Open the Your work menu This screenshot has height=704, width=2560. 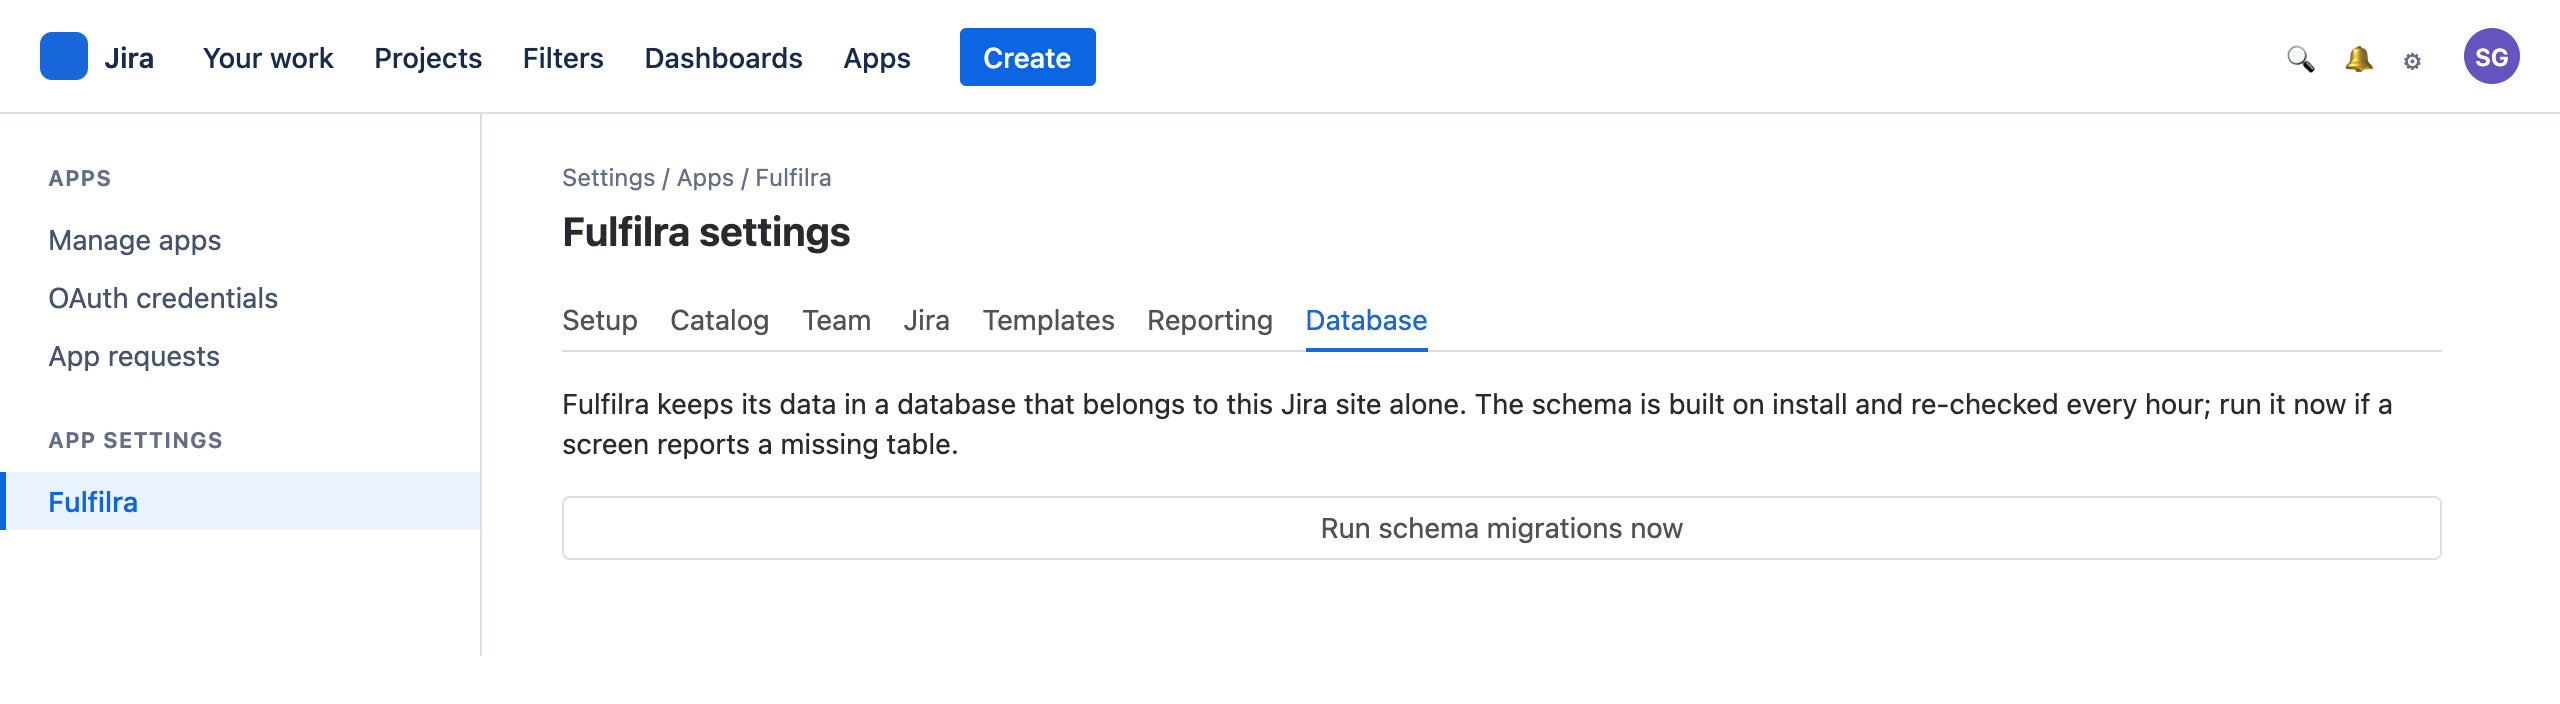coord(268,58)
